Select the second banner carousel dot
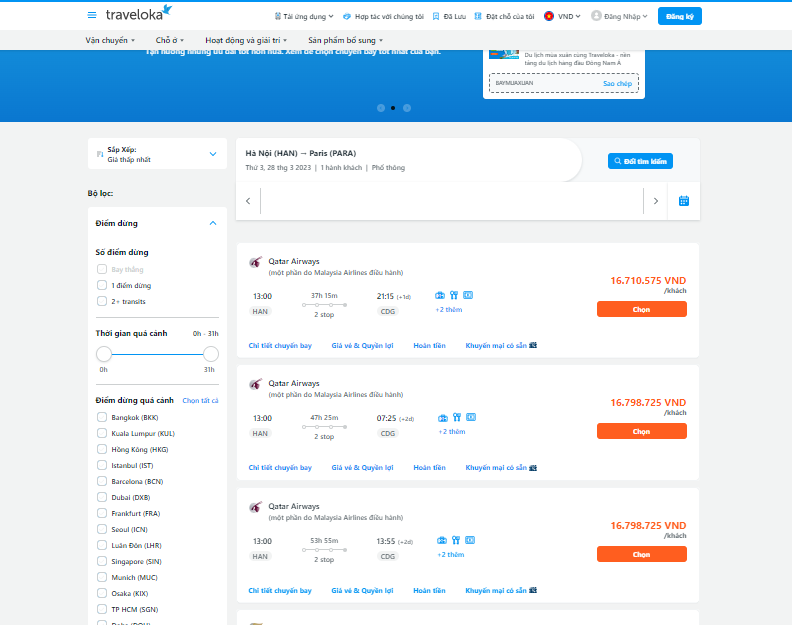 [x=393, y=108]
